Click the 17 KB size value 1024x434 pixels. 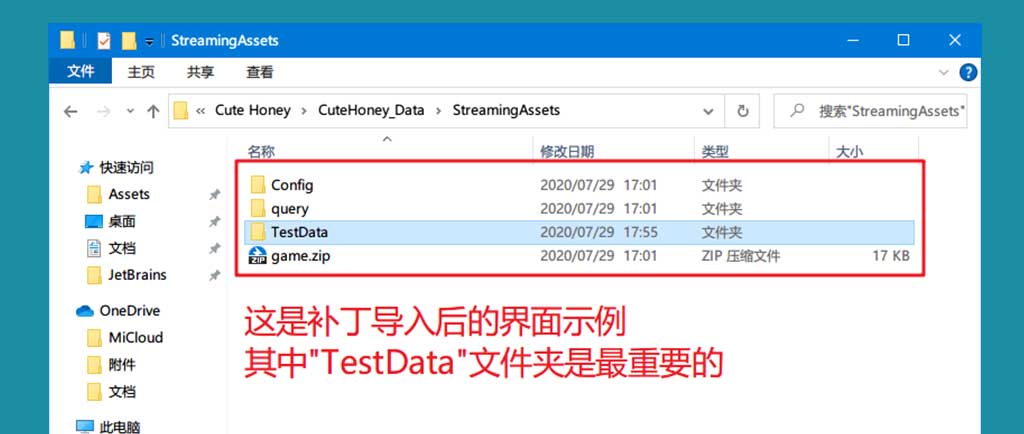891,256
